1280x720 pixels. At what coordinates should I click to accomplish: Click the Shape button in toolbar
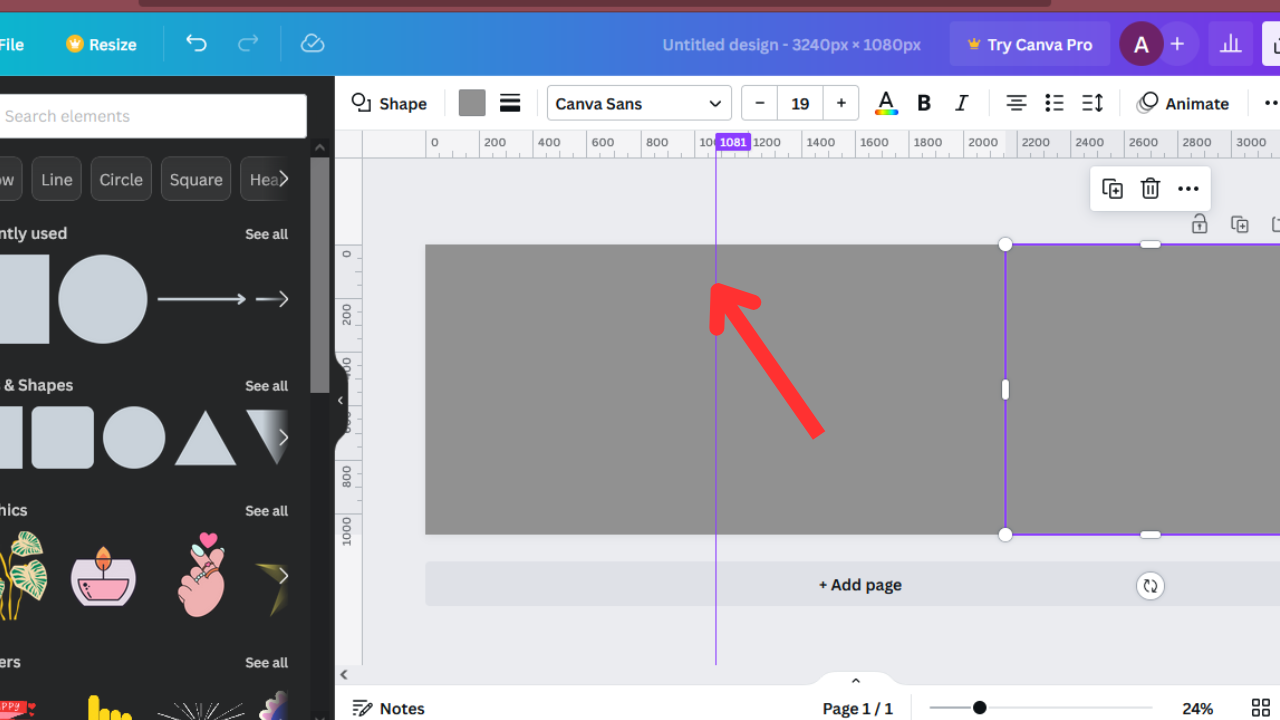click(389, 103)
